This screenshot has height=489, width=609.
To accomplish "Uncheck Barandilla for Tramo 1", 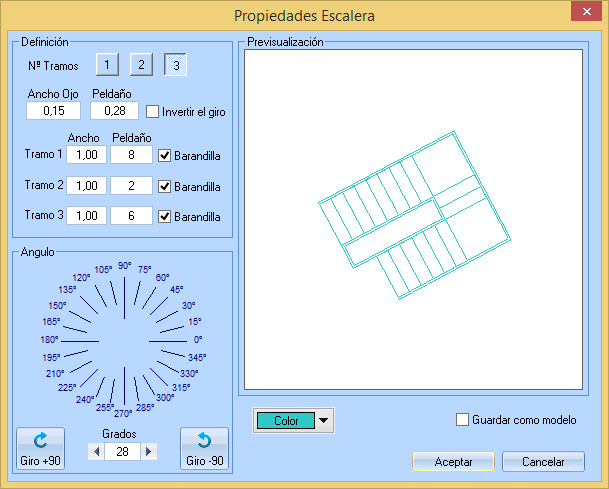I will (x=165, y=155).
